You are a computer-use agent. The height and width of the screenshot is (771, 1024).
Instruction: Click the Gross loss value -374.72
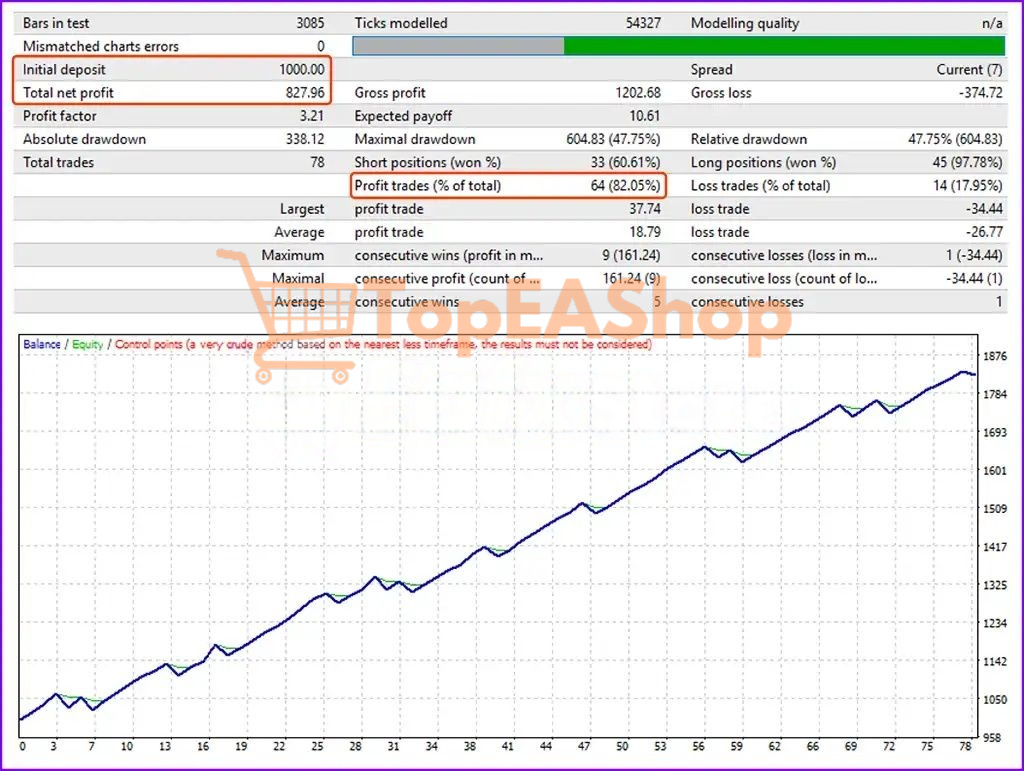[x=974, y=93]
